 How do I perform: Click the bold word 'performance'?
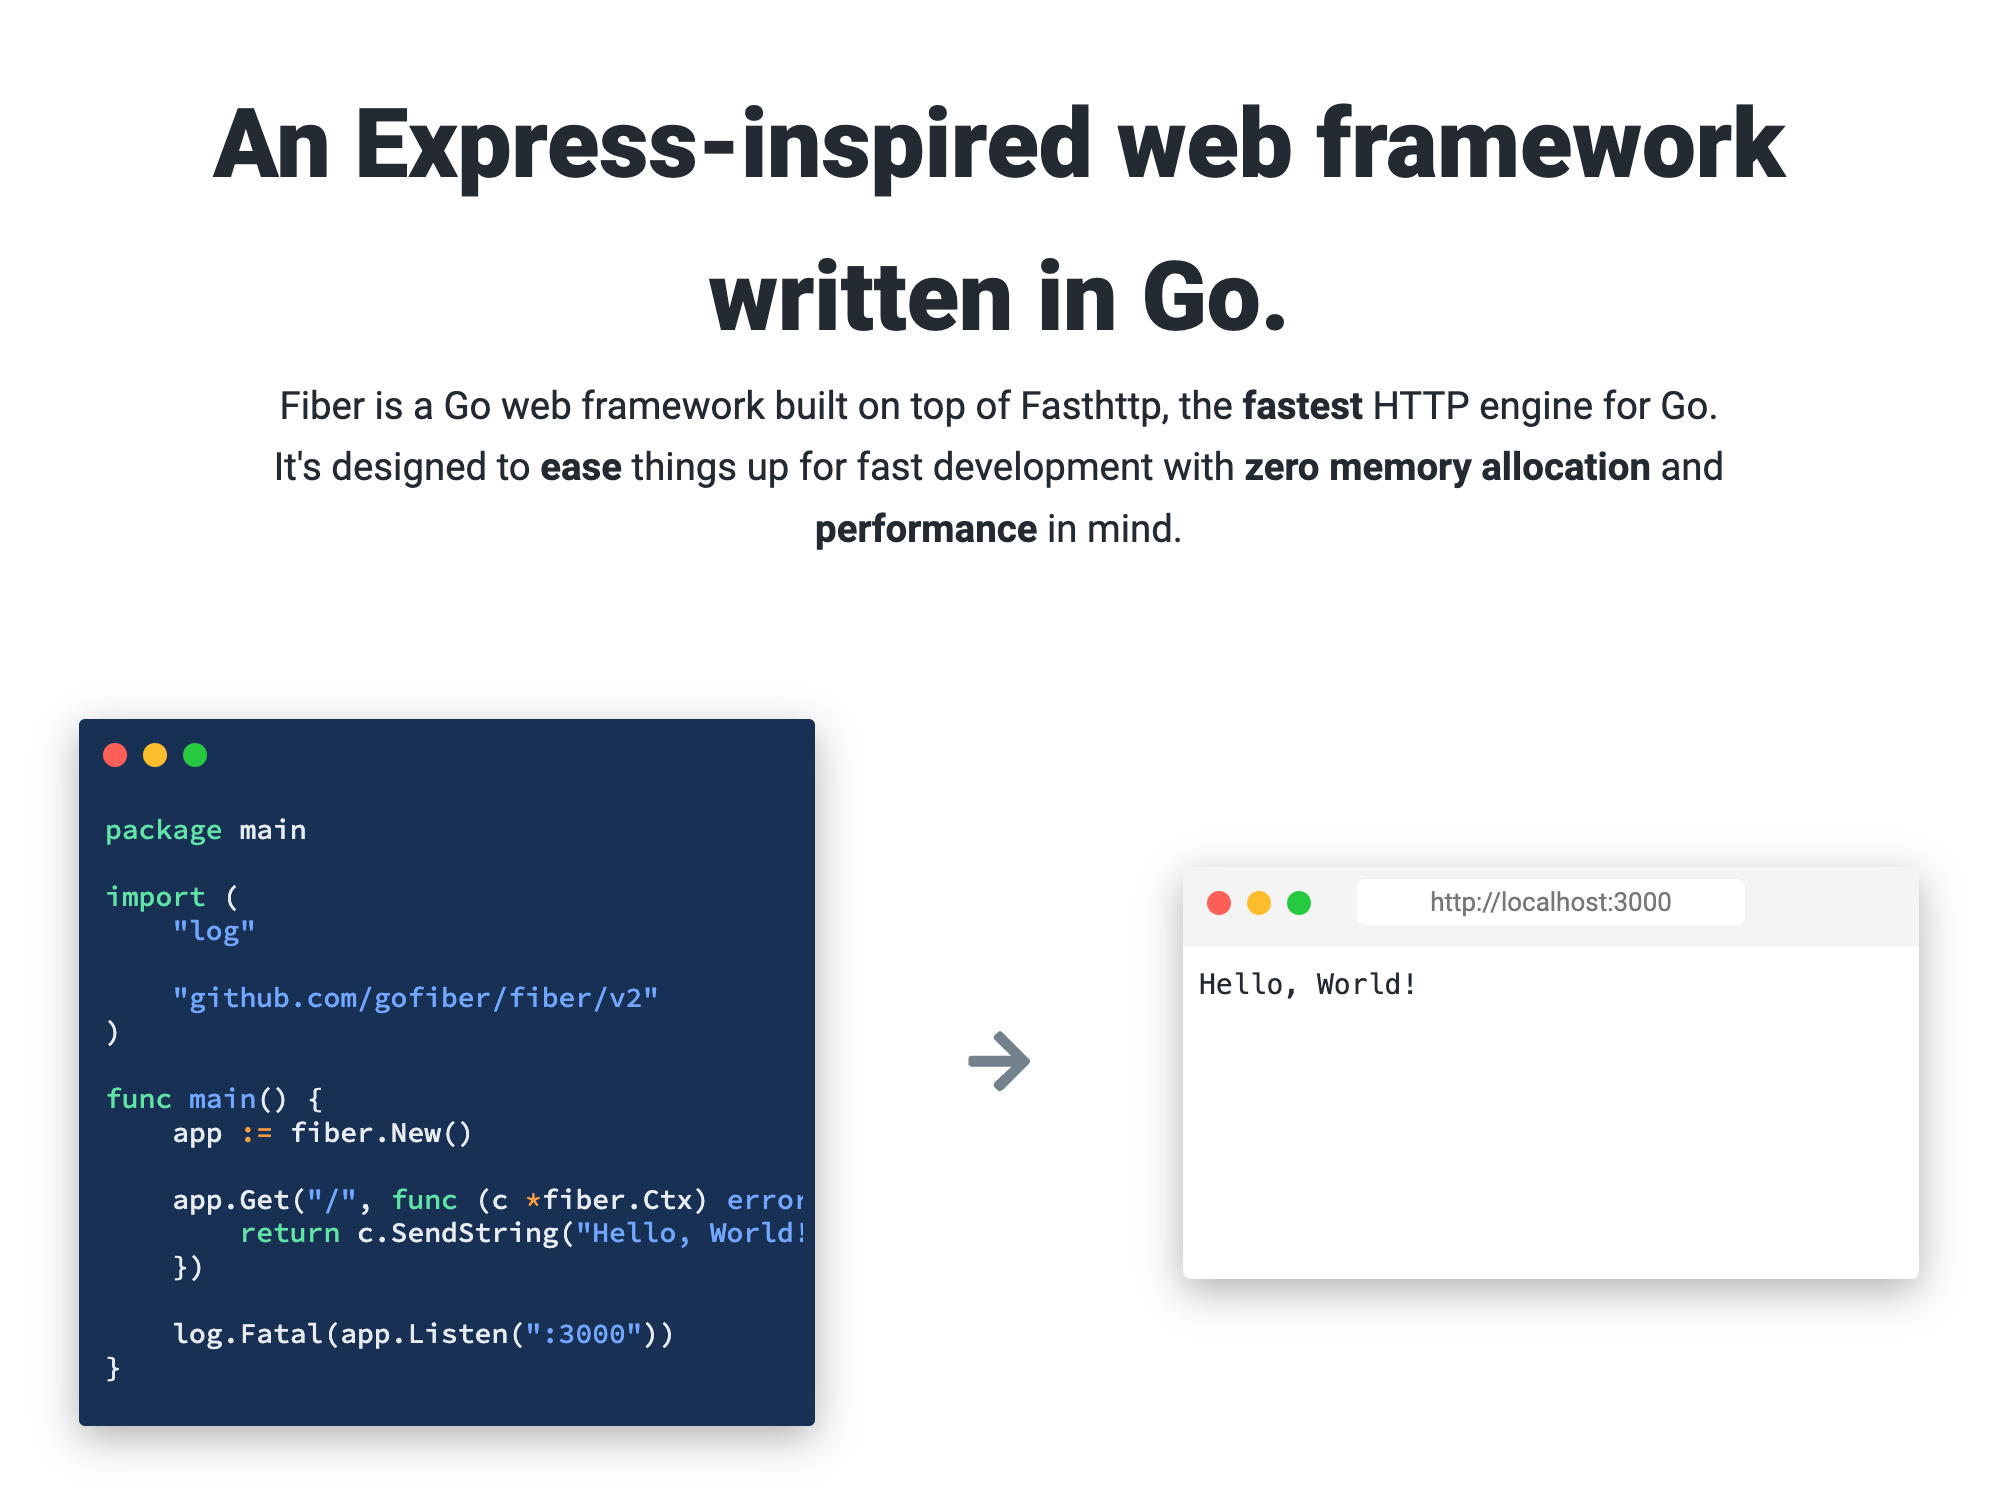point(925,529)
